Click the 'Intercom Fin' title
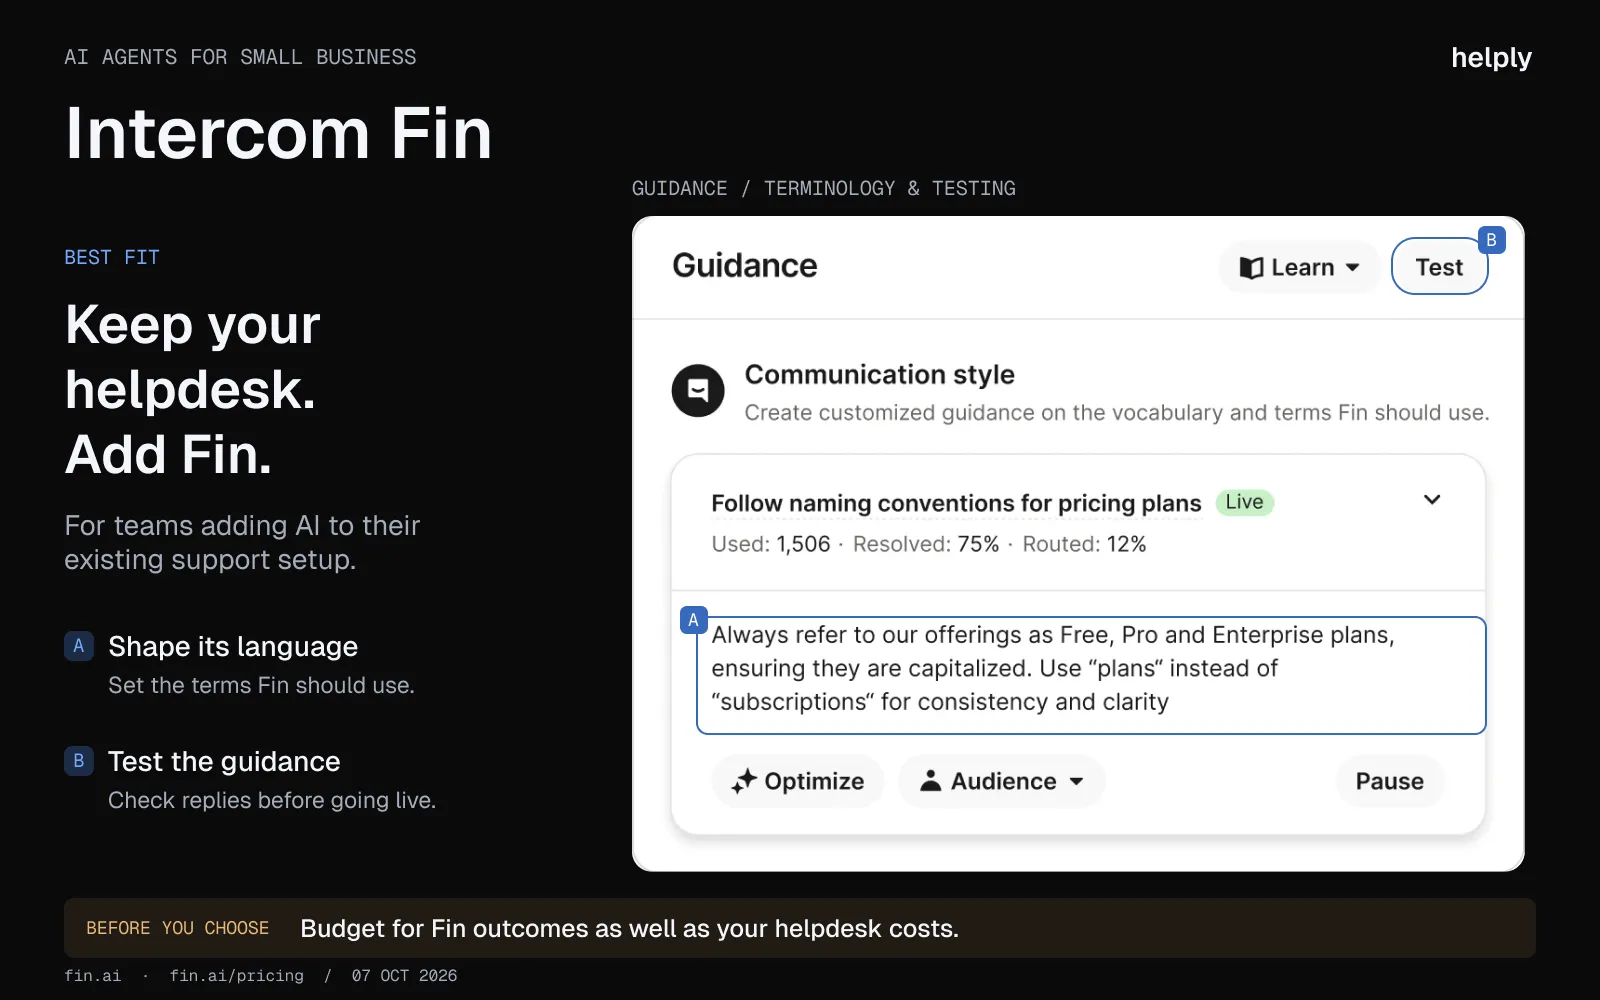The image size is (1600, 1000). pos(279,133)
